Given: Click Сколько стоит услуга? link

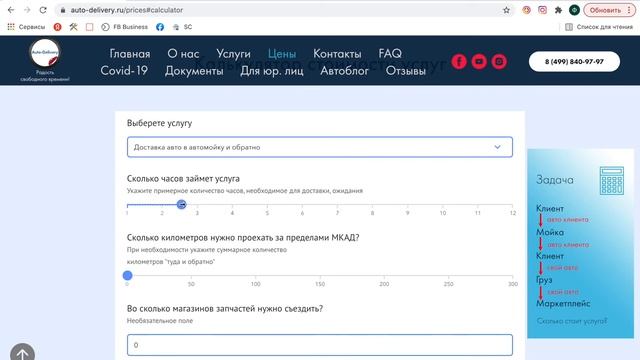Looking at the screenshot, I should pos(572,321).
